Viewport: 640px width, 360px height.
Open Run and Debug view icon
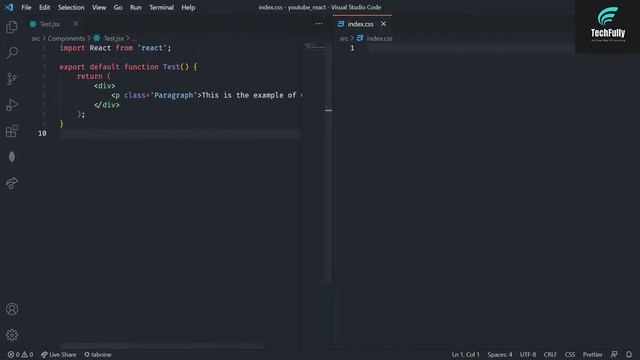(x=12, y=105)
